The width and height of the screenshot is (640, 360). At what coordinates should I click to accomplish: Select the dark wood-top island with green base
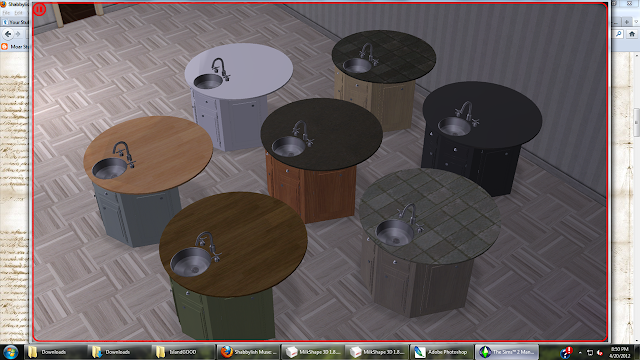tap(232, 265)
